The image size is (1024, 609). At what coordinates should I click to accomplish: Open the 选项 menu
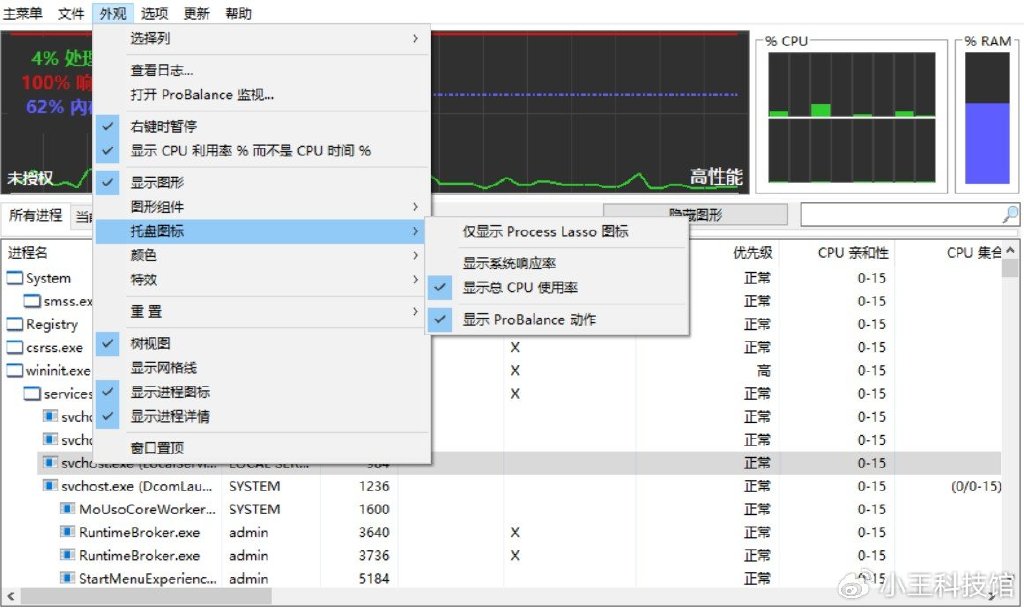click(x=154, y=13)
